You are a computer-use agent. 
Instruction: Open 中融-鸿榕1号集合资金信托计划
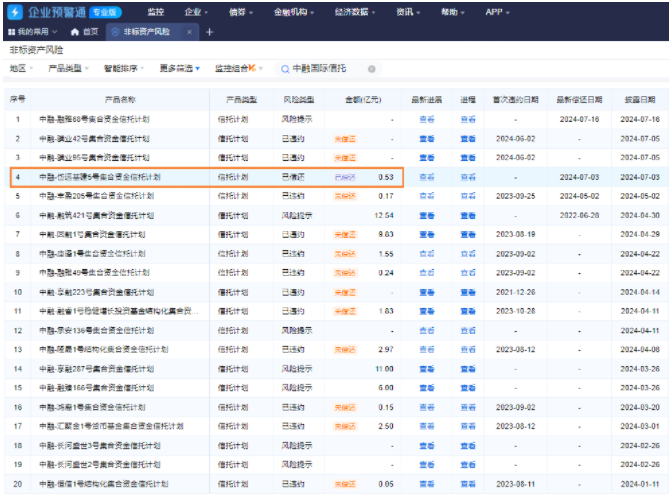[x=92, y=407]
